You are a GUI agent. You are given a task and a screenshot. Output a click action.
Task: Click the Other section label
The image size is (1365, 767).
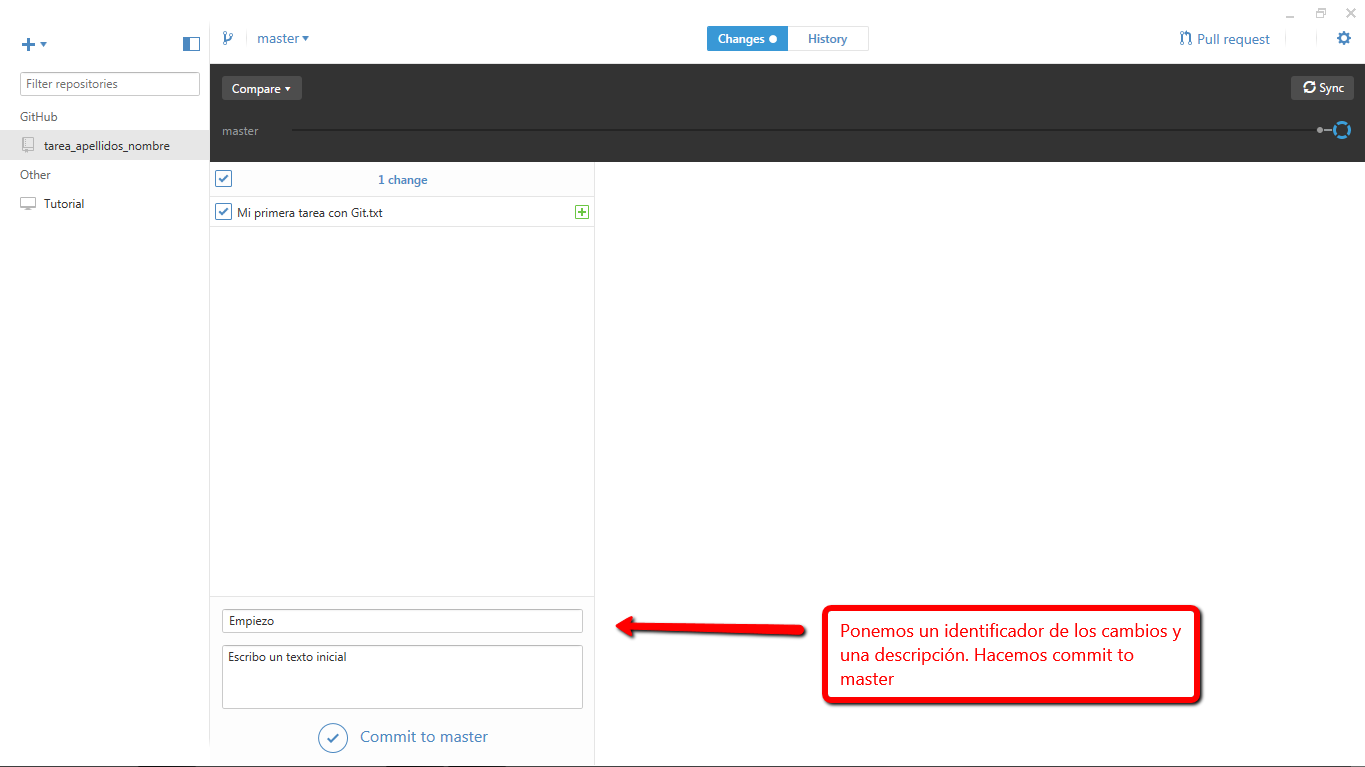point(35,175)
